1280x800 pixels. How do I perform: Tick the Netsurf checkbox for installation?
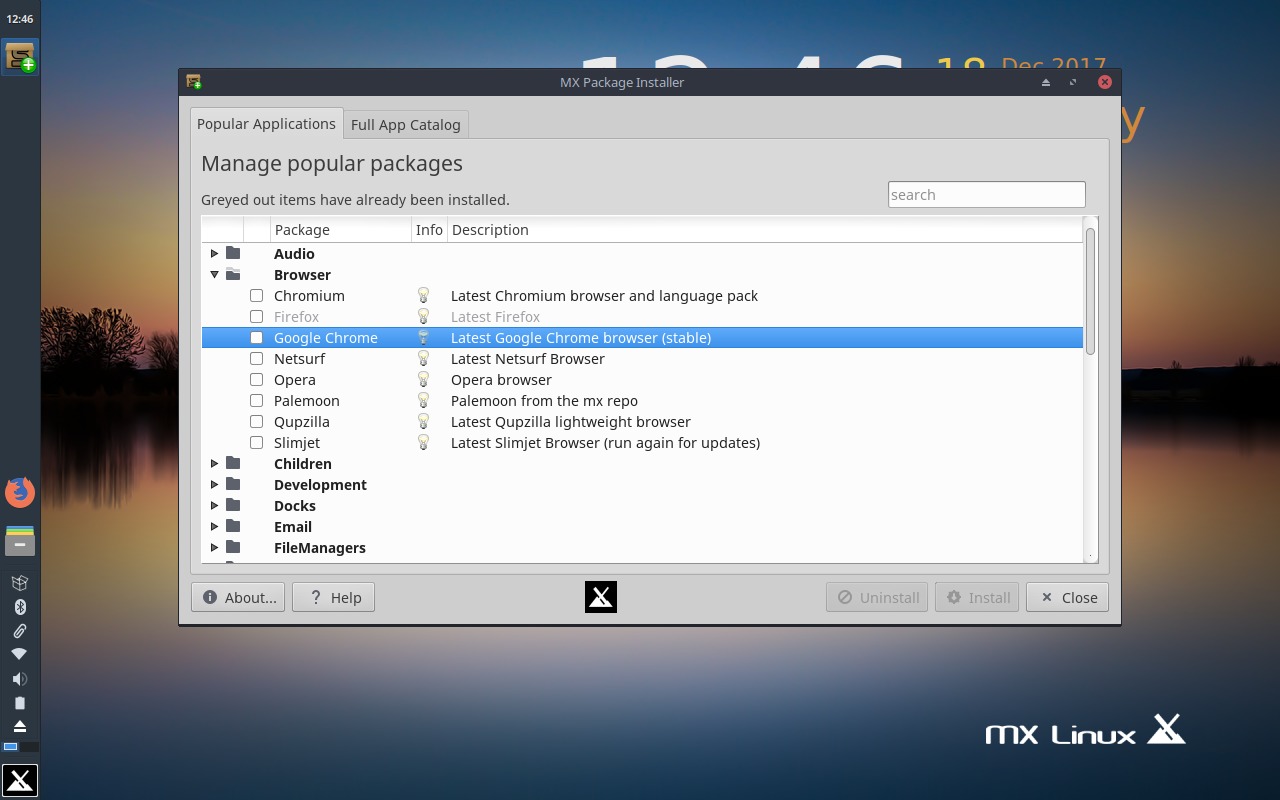point(256,358)
